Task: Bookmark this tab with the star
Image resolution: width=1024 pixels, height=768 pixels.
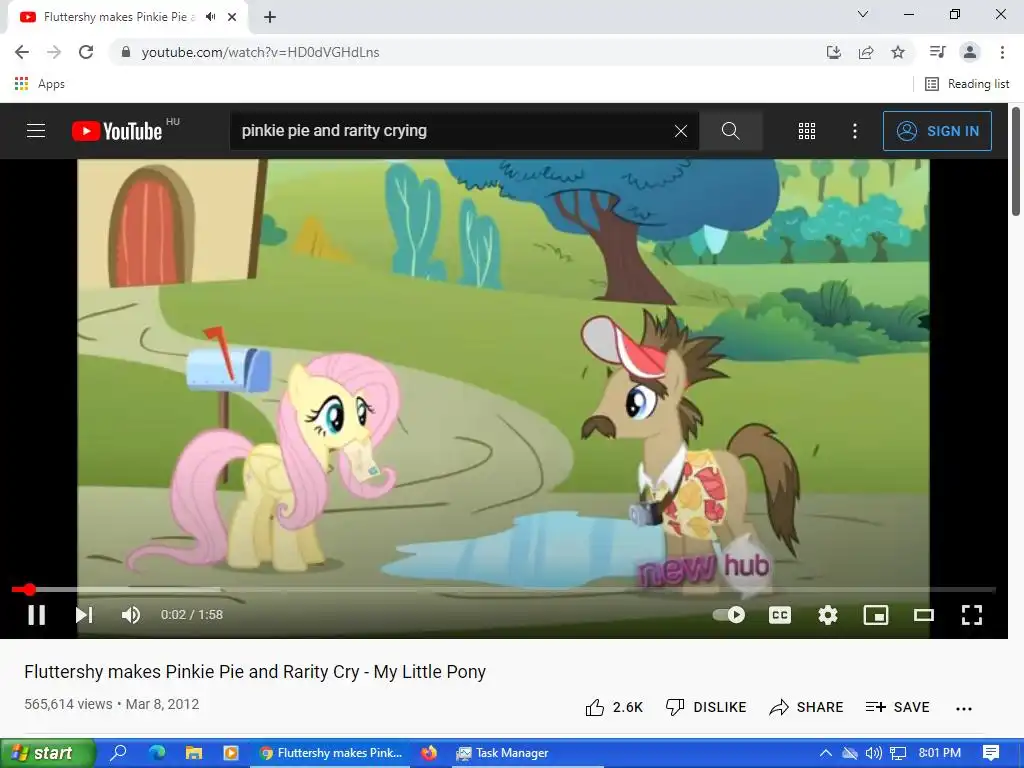Action: (898, 52)
